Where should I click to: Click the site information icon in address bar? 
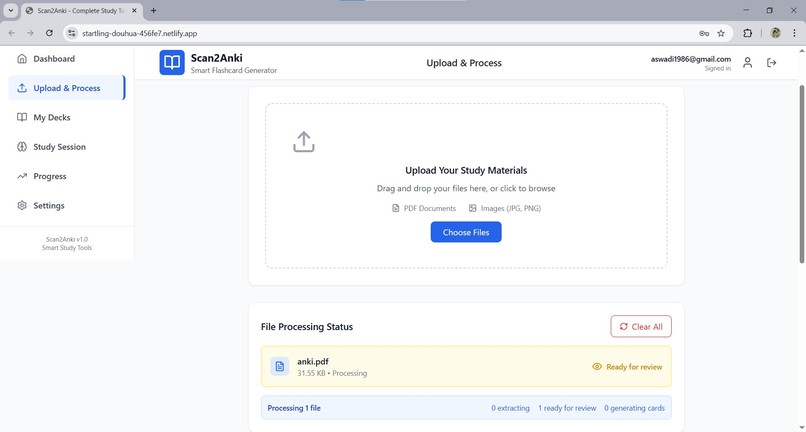click(72, 33)
